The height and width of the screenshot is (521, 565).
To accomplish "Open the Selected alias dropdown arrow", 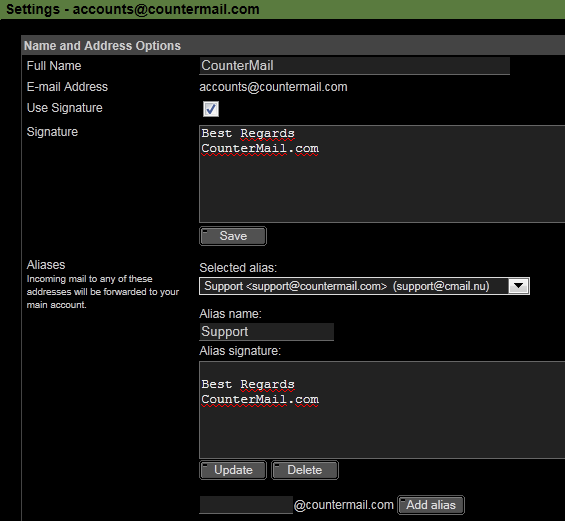I will [x=519, y=286].
